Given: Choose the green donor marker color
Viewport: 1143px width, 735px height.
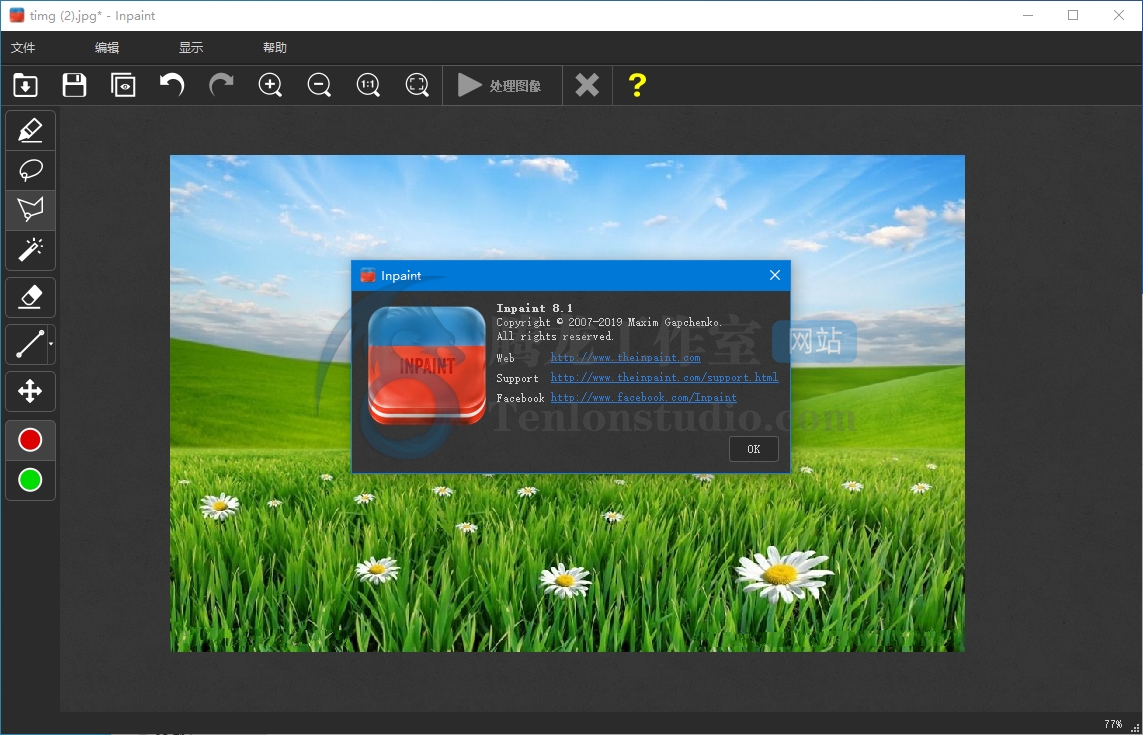Looking at the screenshot, I should coord(30,480).
